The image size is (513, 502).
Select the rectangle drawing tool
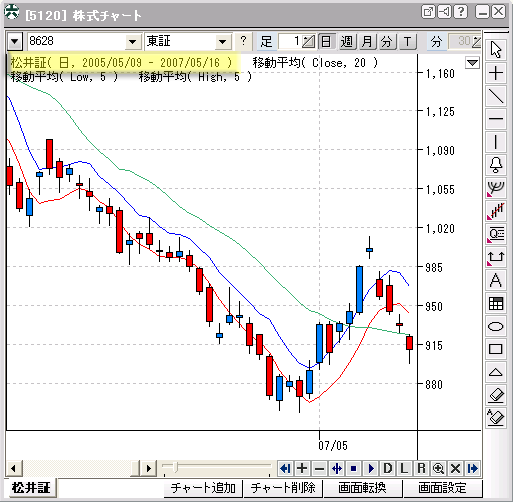[496, 349]
